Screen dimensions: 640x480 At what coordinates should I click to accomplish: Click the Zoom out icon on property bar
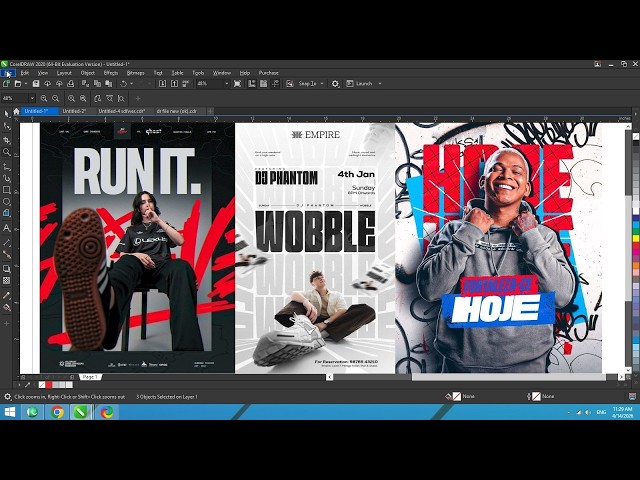point(56,98)
